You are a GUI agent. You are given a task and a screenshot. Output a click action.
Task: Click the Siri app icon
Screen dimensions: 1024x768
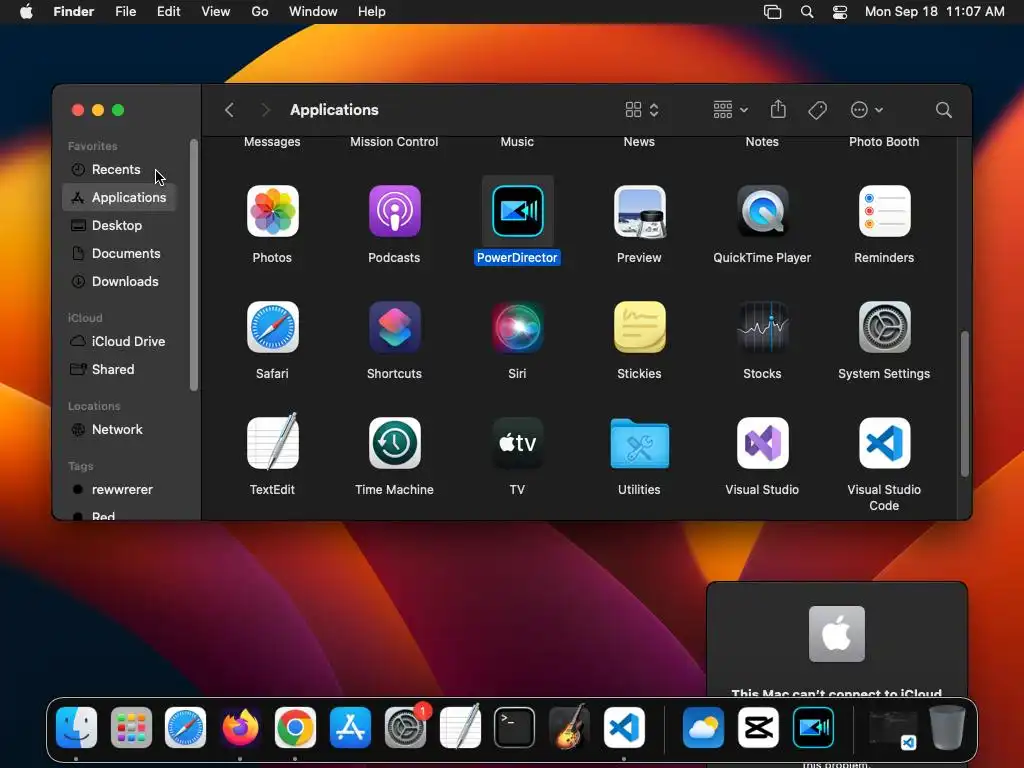517,327
